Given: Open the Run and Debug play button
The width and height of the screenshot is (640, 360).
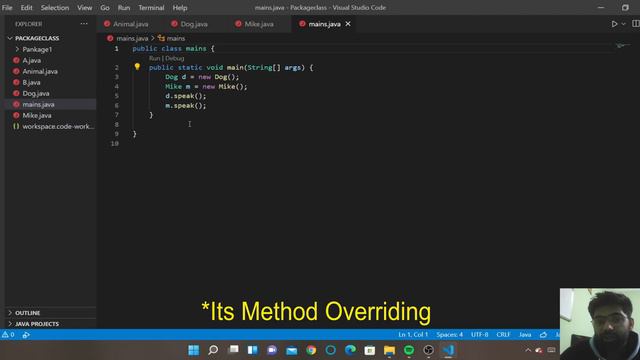Looking at the screenshot, I should 614,24.
